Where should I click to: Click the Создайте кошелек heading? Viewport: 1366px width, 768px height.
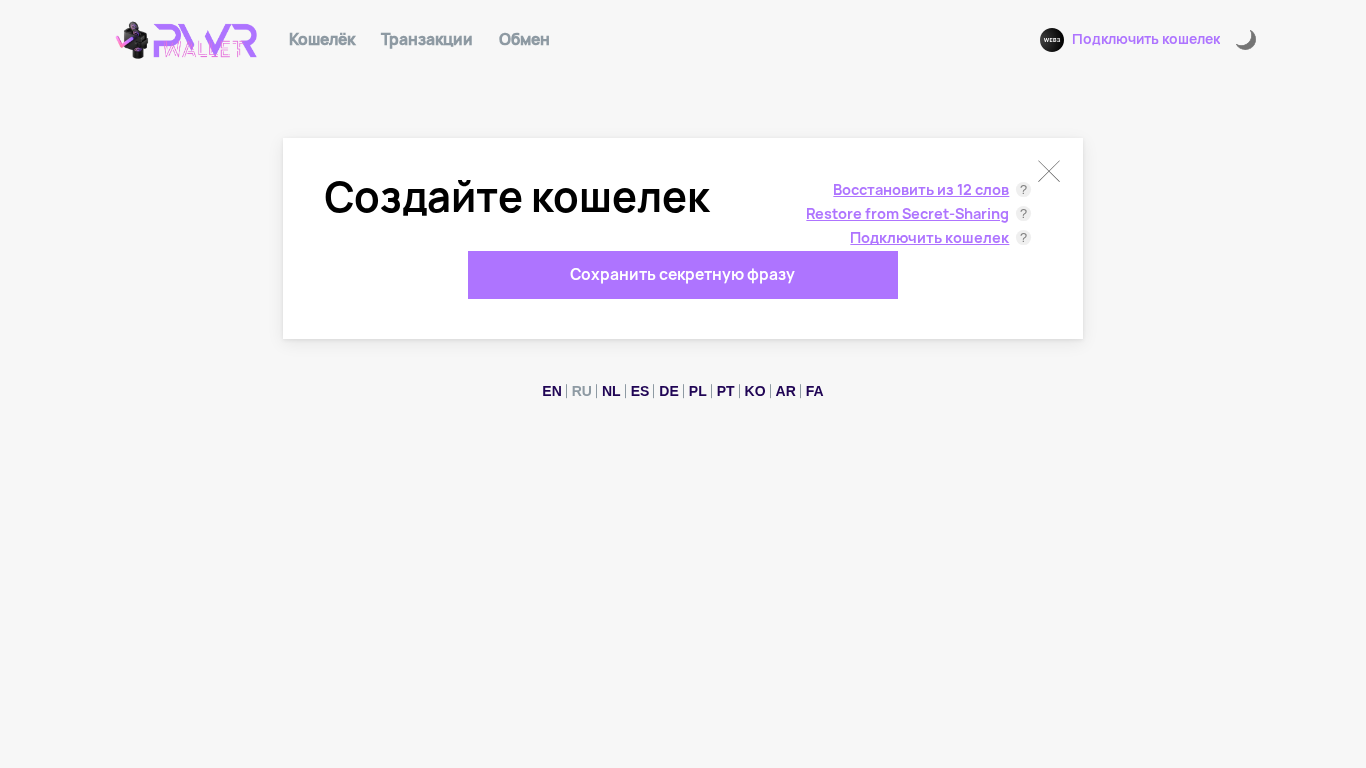[x=517, y=197]
